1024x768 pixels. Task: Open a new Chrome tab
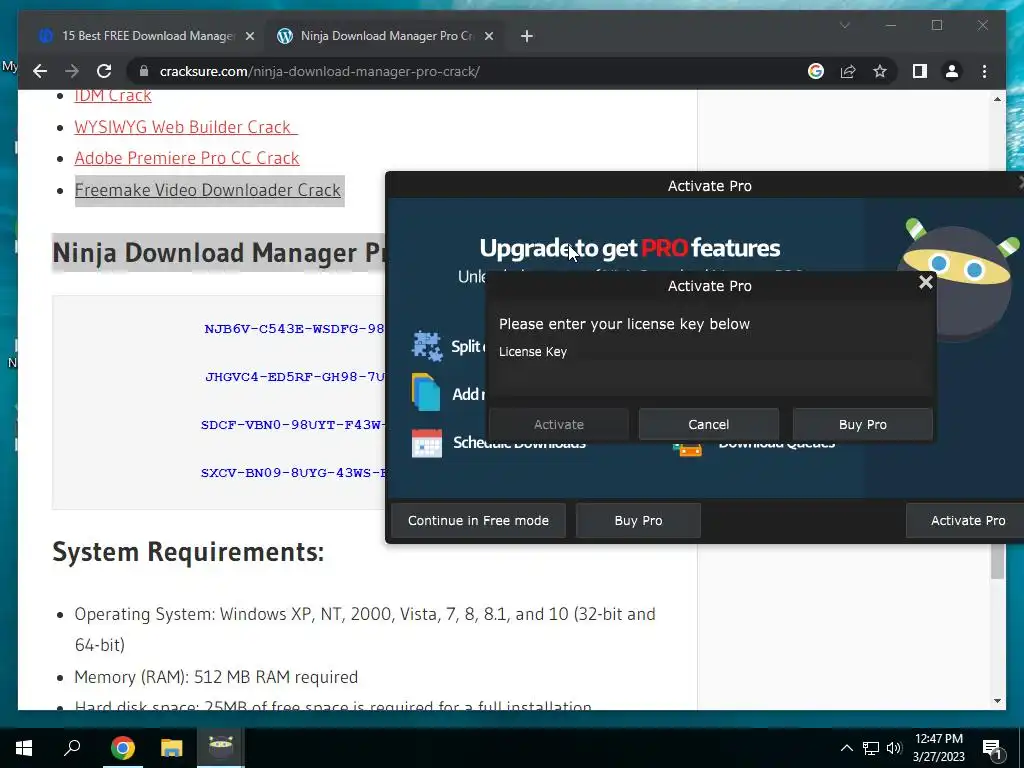point(526,36)
